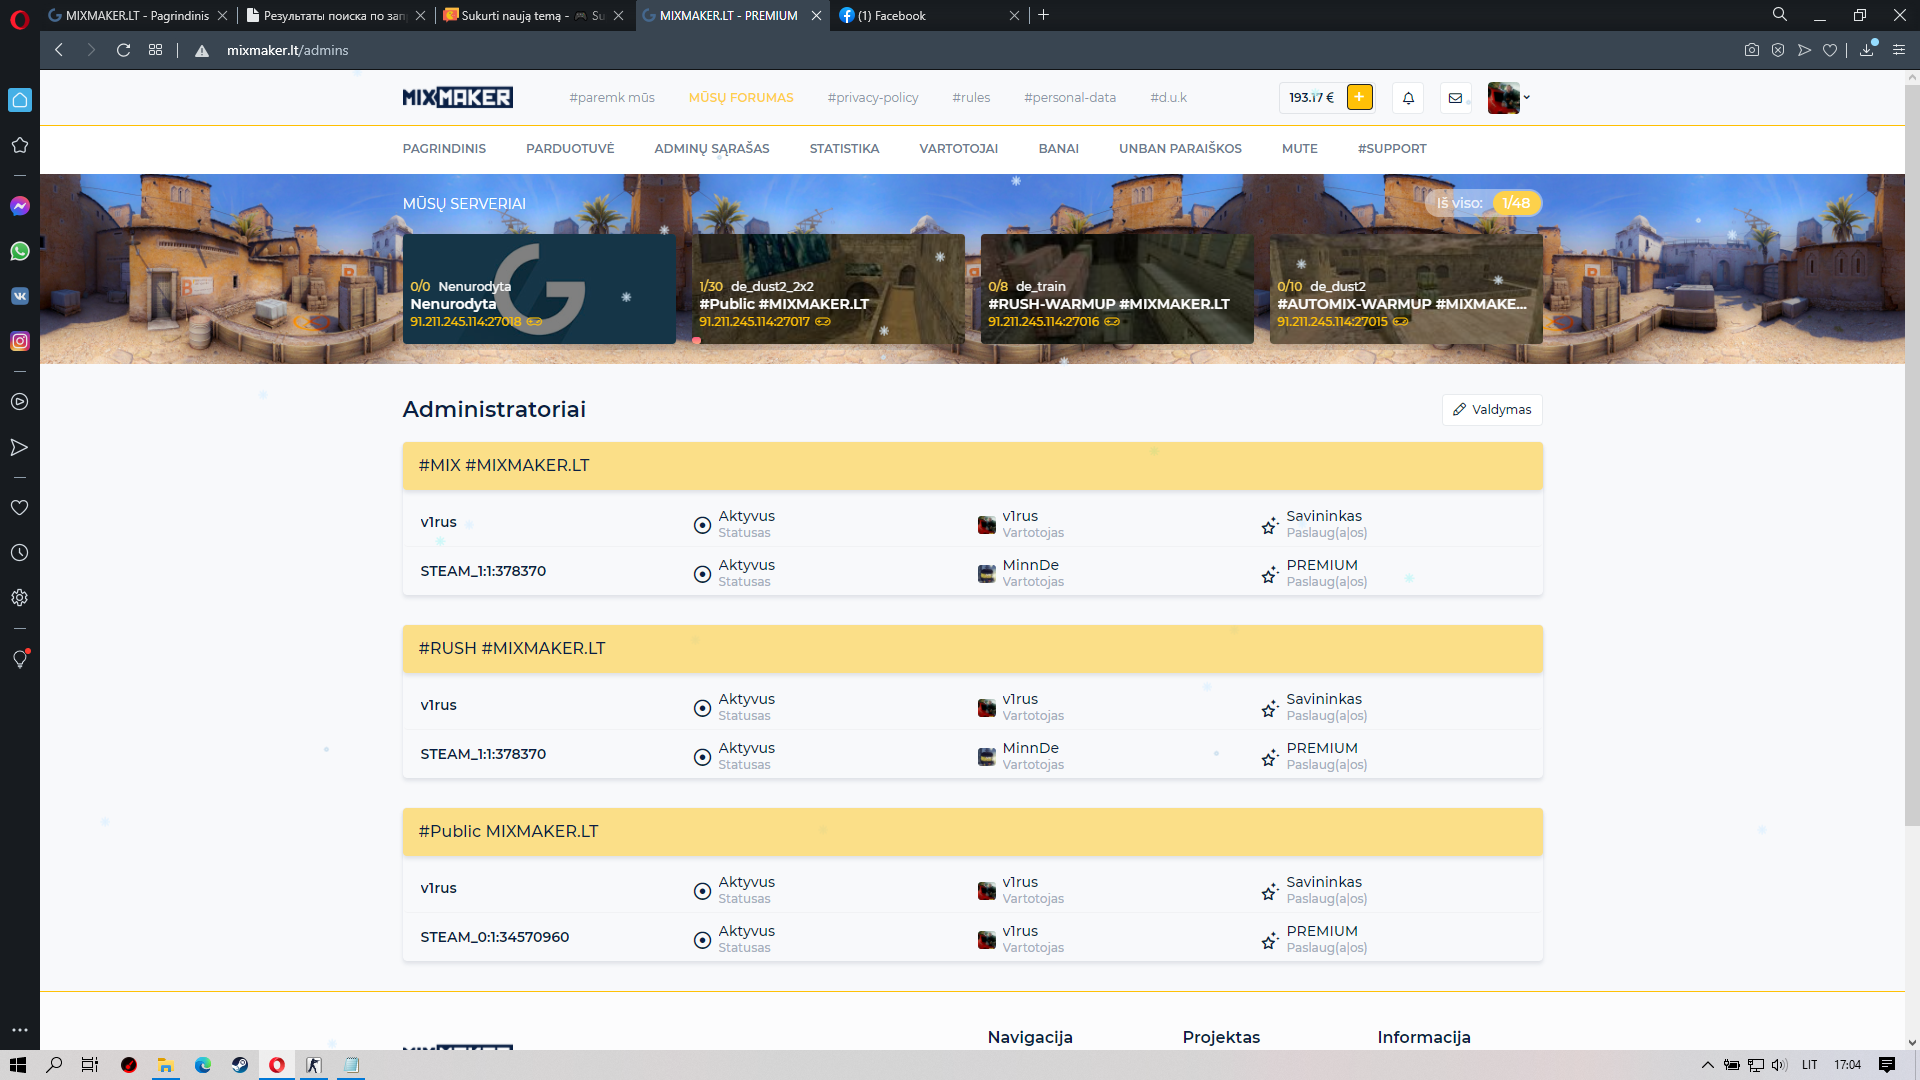Click the yellow plus add-balance button
The height and width of the screenshot is (1080, 1920).
[x=1359, y=97]
